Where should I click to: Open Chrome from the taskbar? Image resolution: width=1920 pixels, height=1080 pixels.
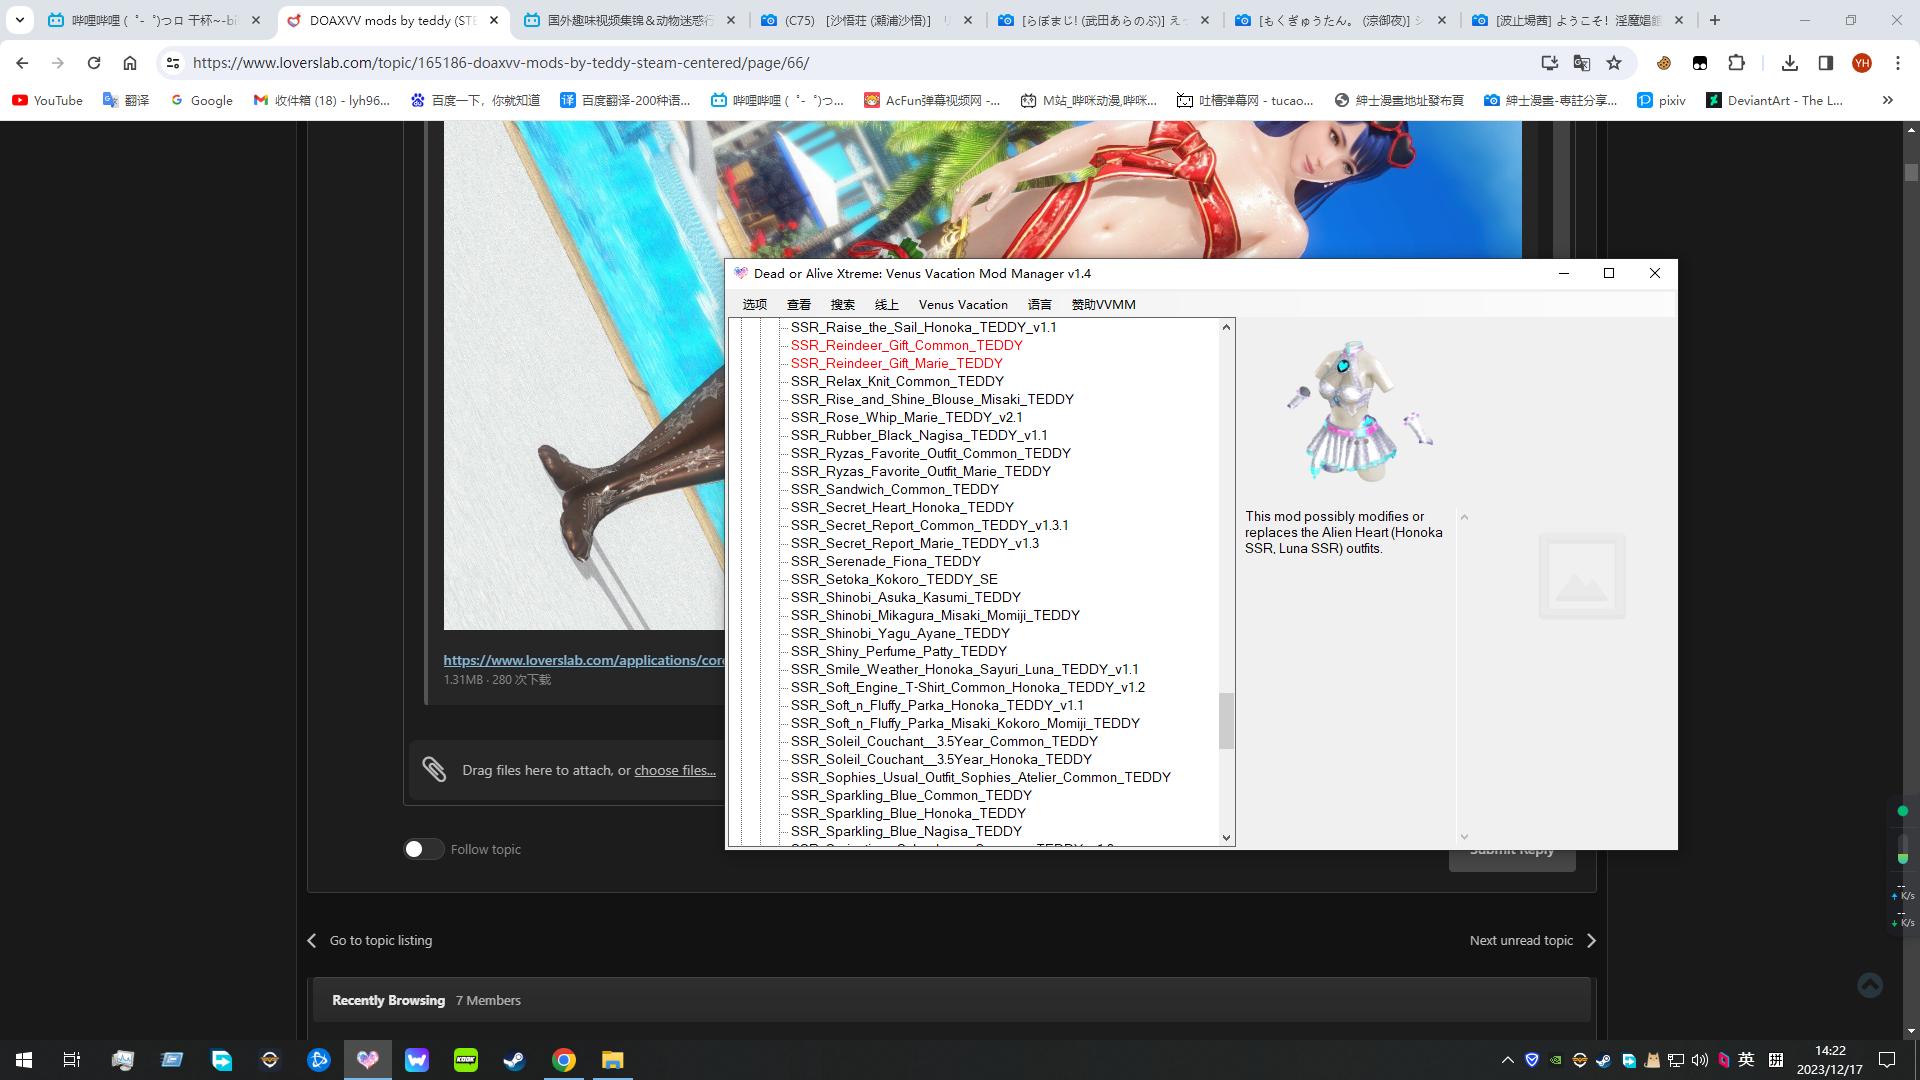564,1060
